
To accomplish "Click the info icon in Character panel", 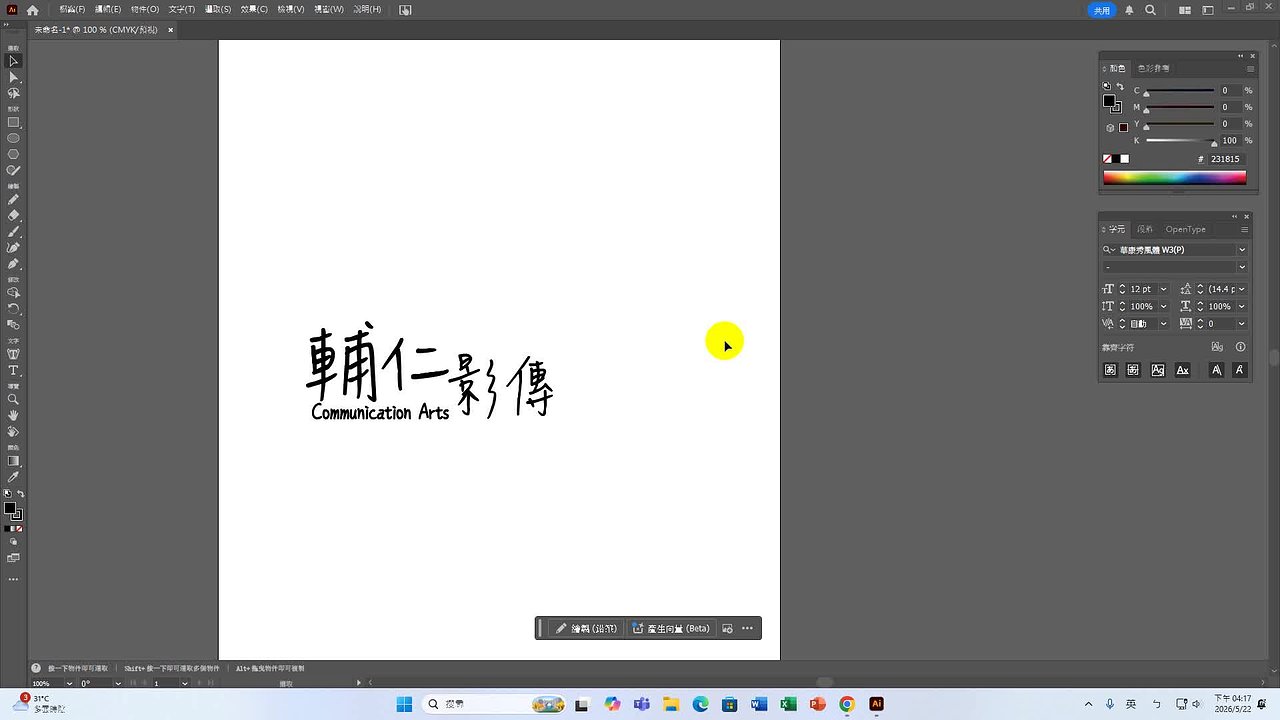I will (x=1241, y=347).
